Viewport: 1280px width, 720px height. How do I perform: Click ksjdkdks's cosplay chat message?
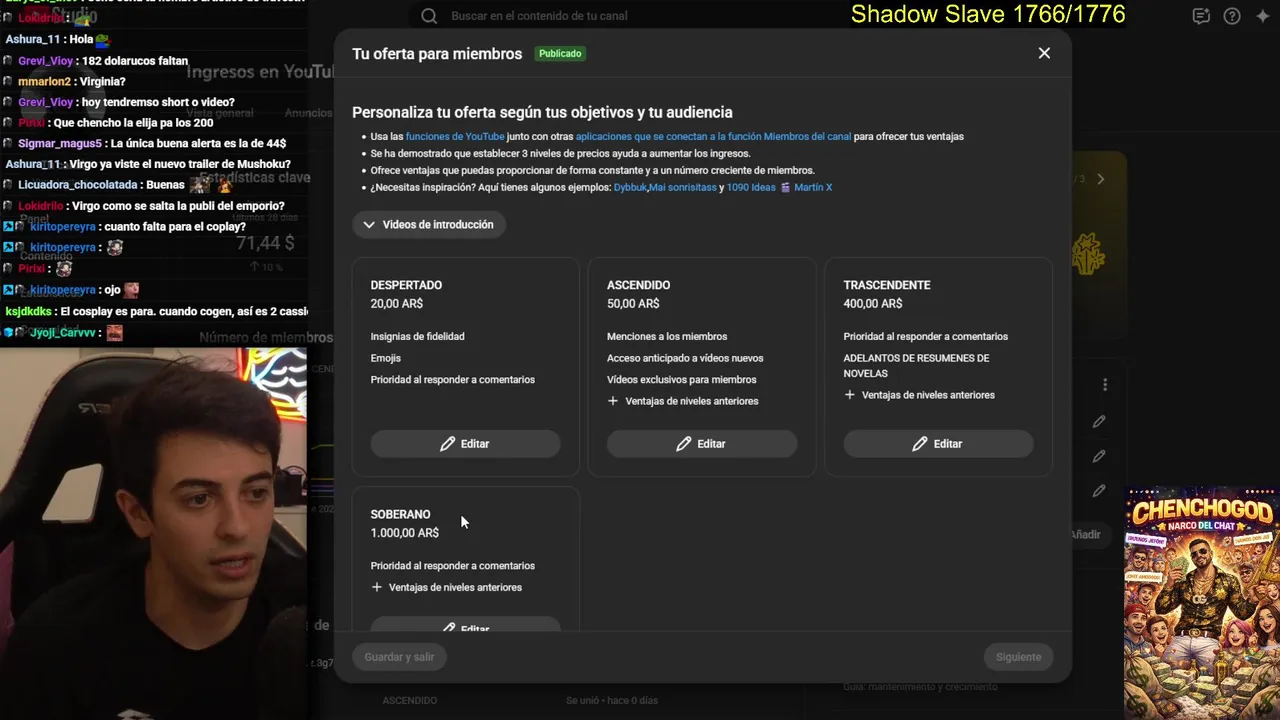(x=155, y=311)
